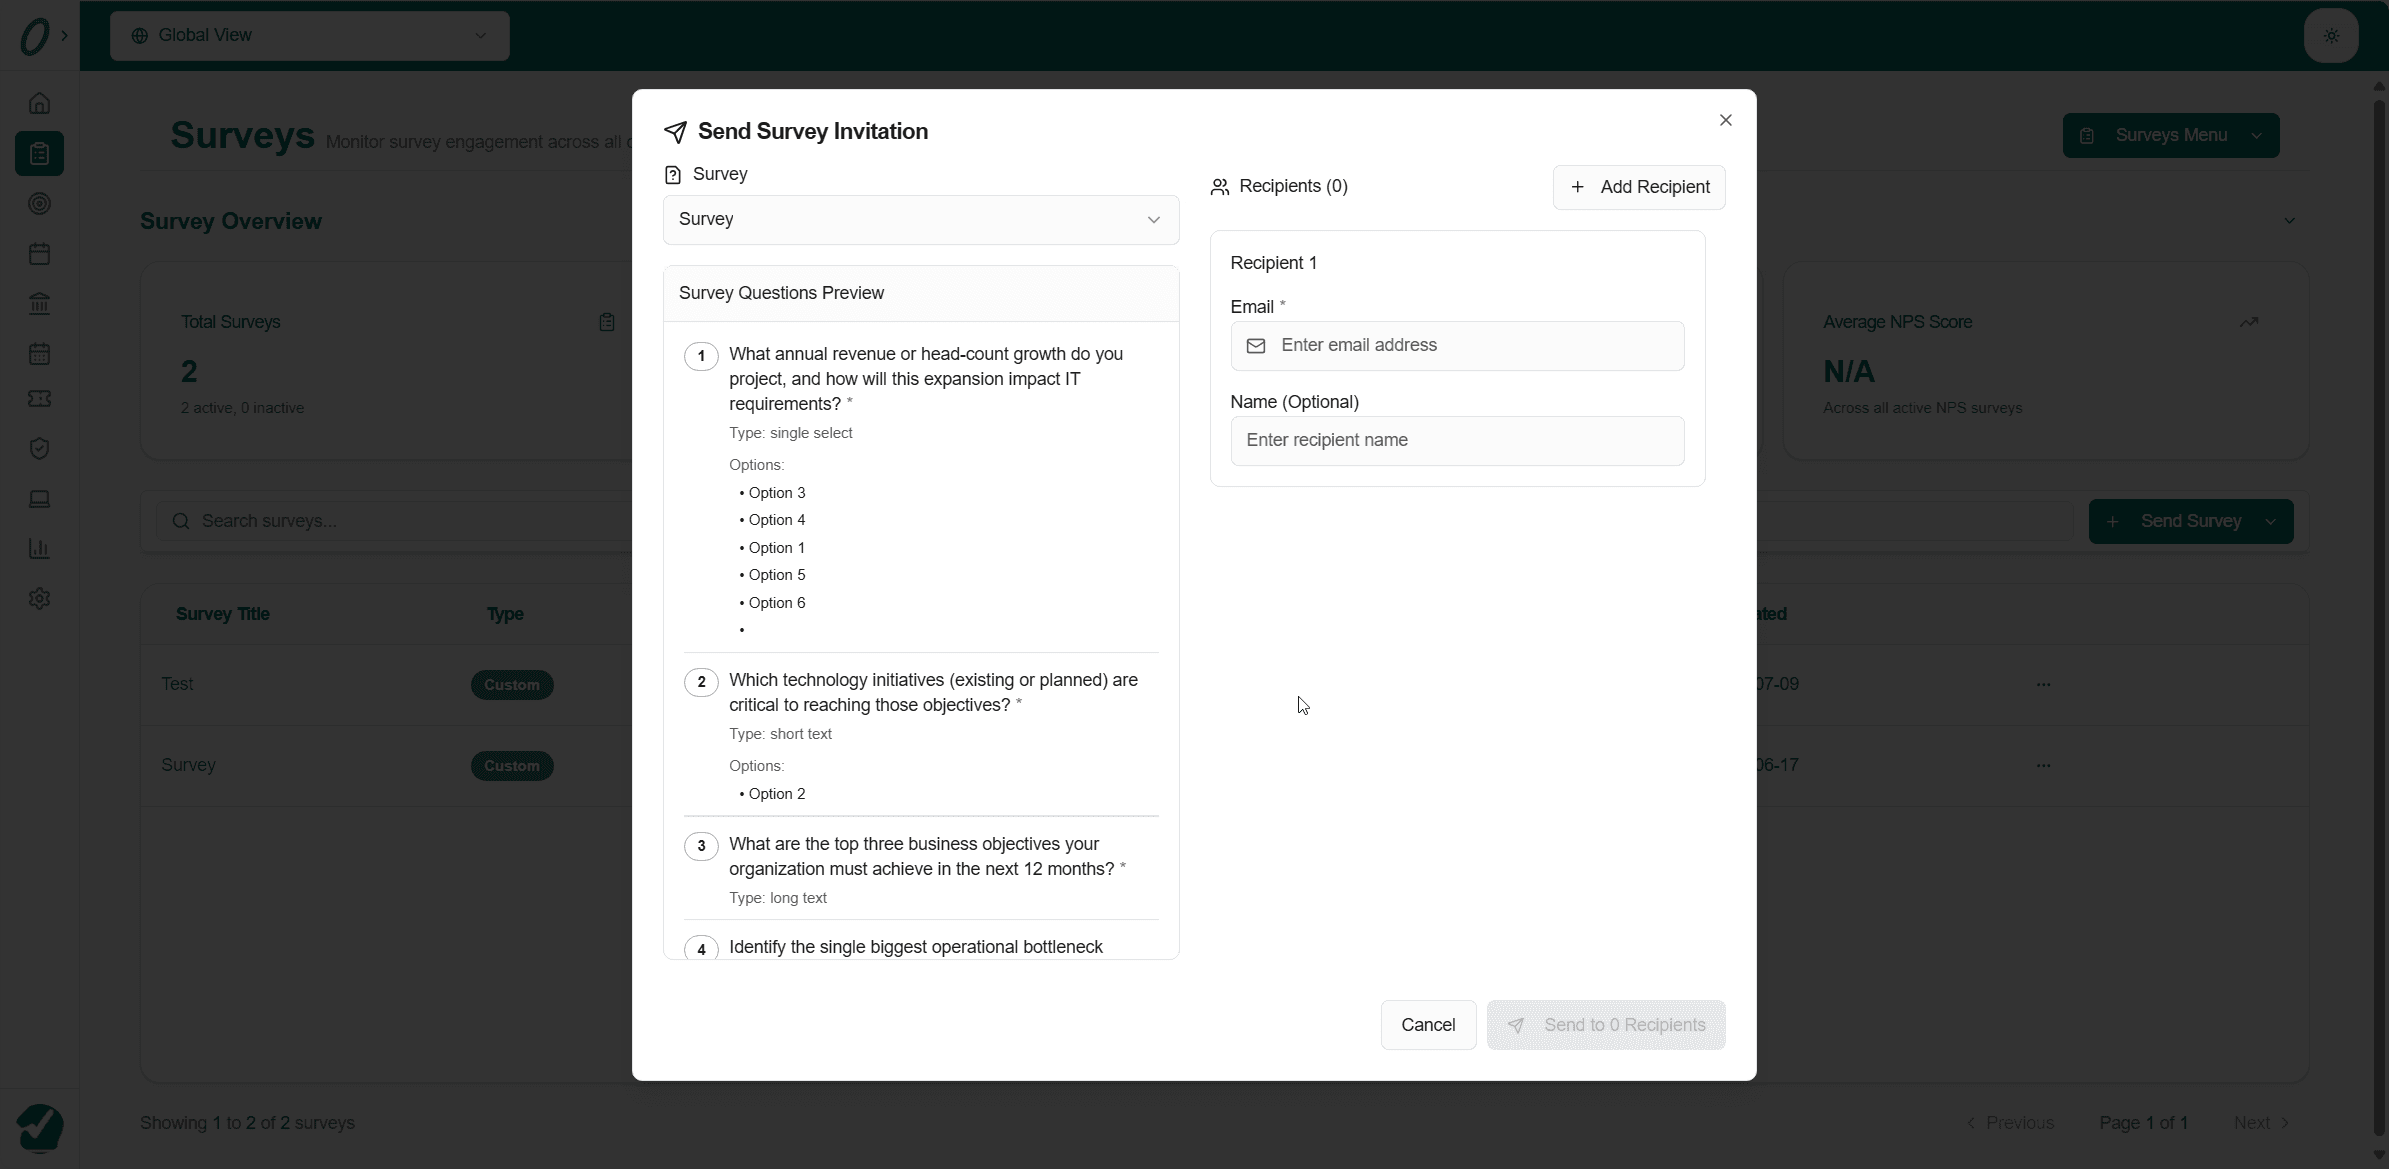Screen dimensions: 2389x1169
Task: Select the Surveys clipboard icon in sidebar
Action: click(x=39, y=153)
